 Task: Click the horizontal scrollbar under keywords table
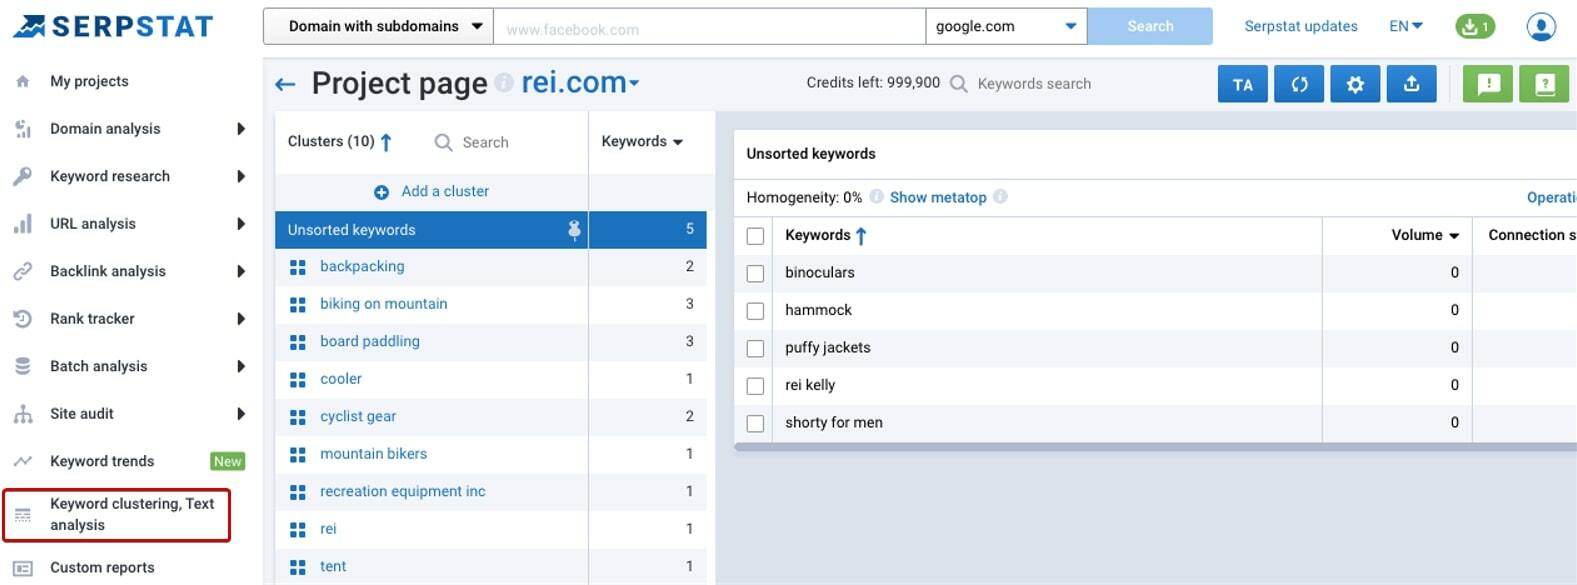click(x=1155, y=447)
